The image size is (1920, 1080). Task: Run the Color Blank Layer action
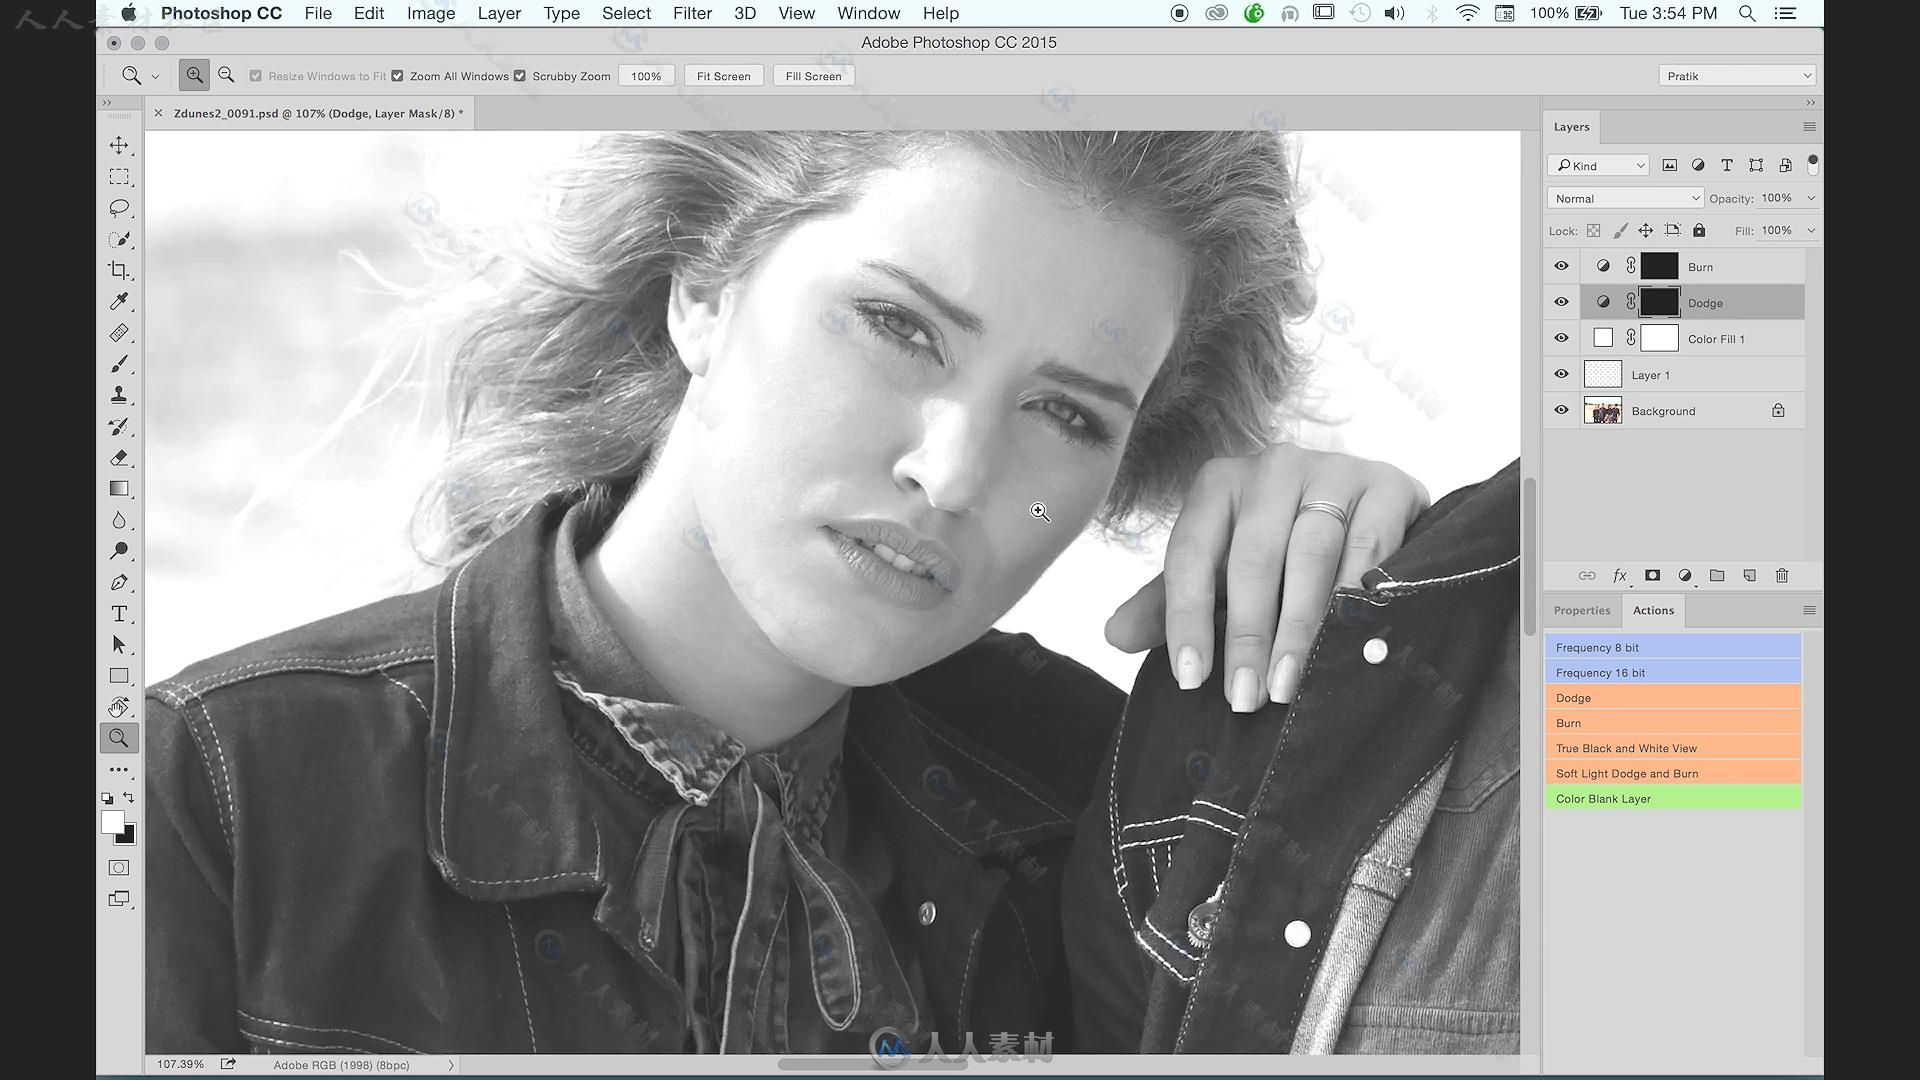tap(1673, 798)
